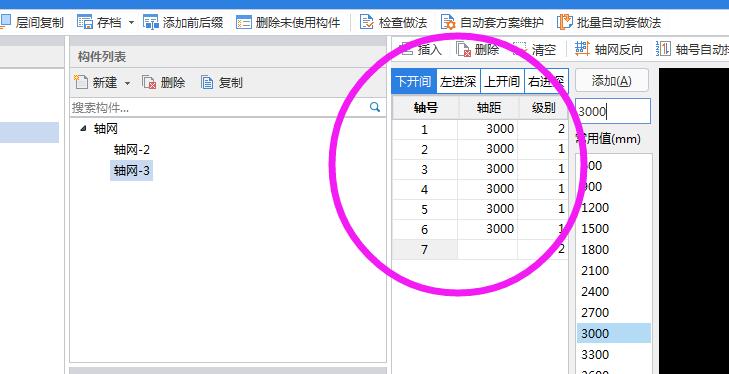Select the 轴网-2 tree item
Image resolution: width=729 pixels, height=374 pixels.
click(x=132, y=149)
